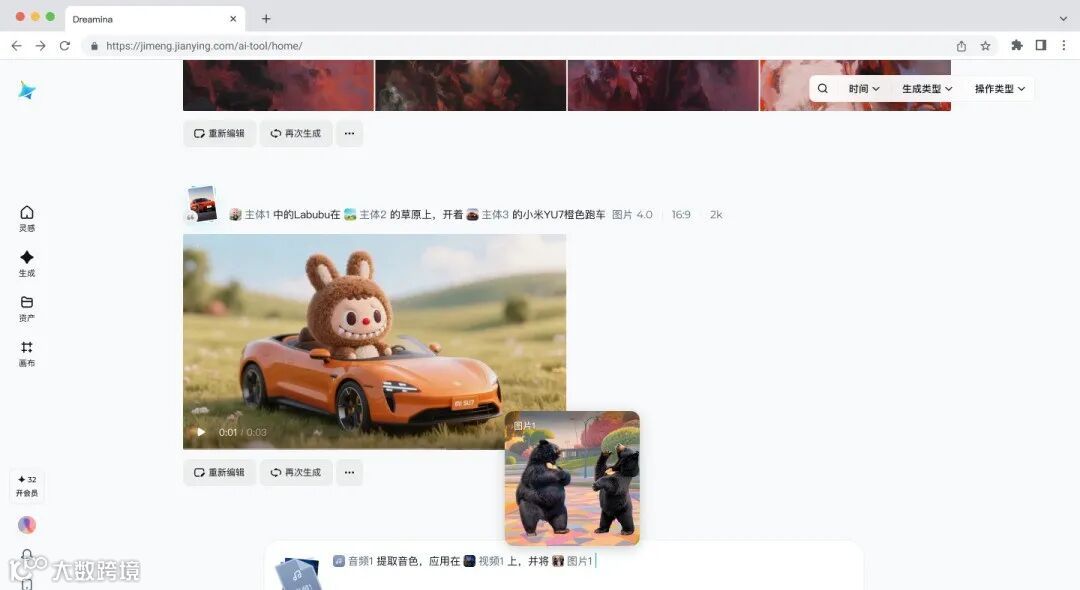Screen dimensions: 1080x590
Task: Click the 2k resolution label
Action: tap(716, 215)
